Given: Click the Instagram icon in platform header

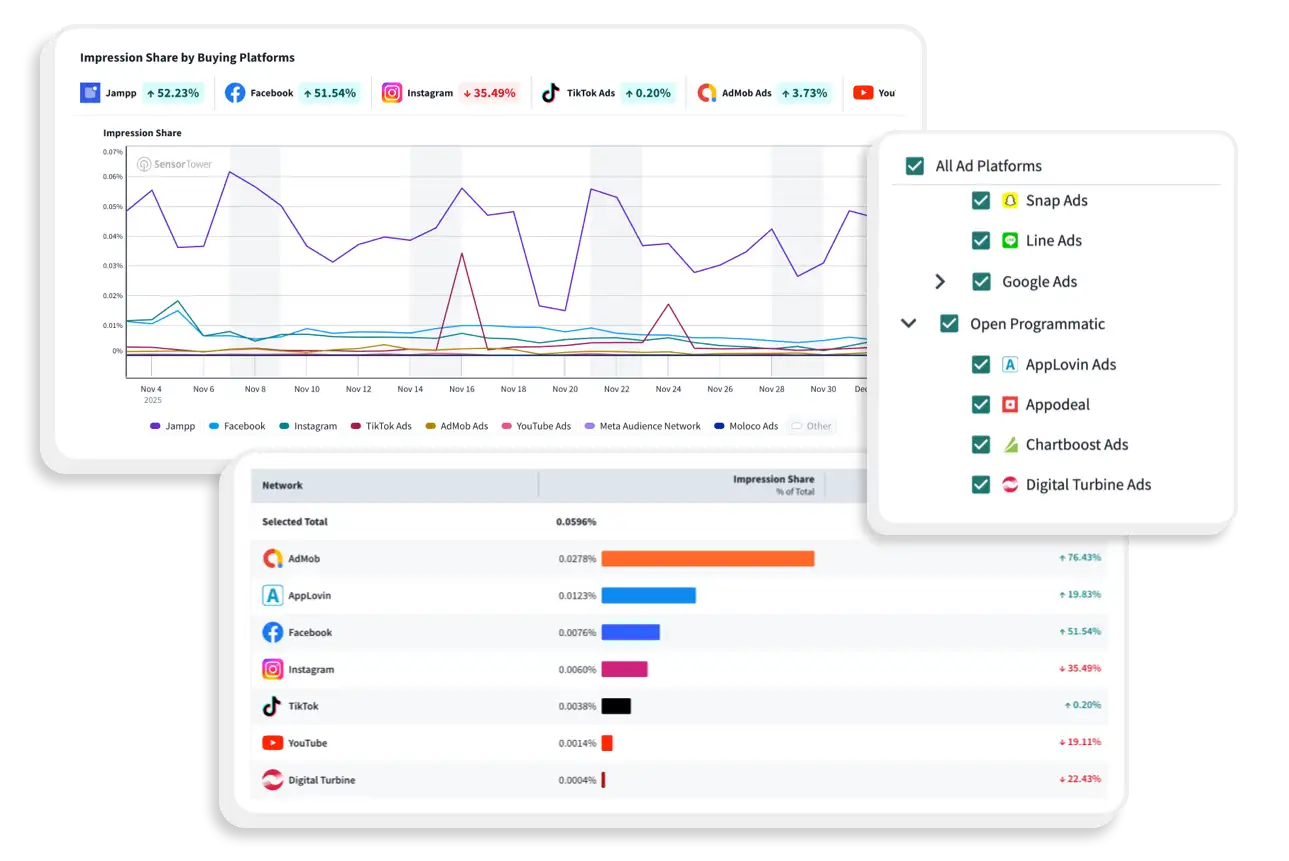Looking at the screenshot, I should [392, 93].
